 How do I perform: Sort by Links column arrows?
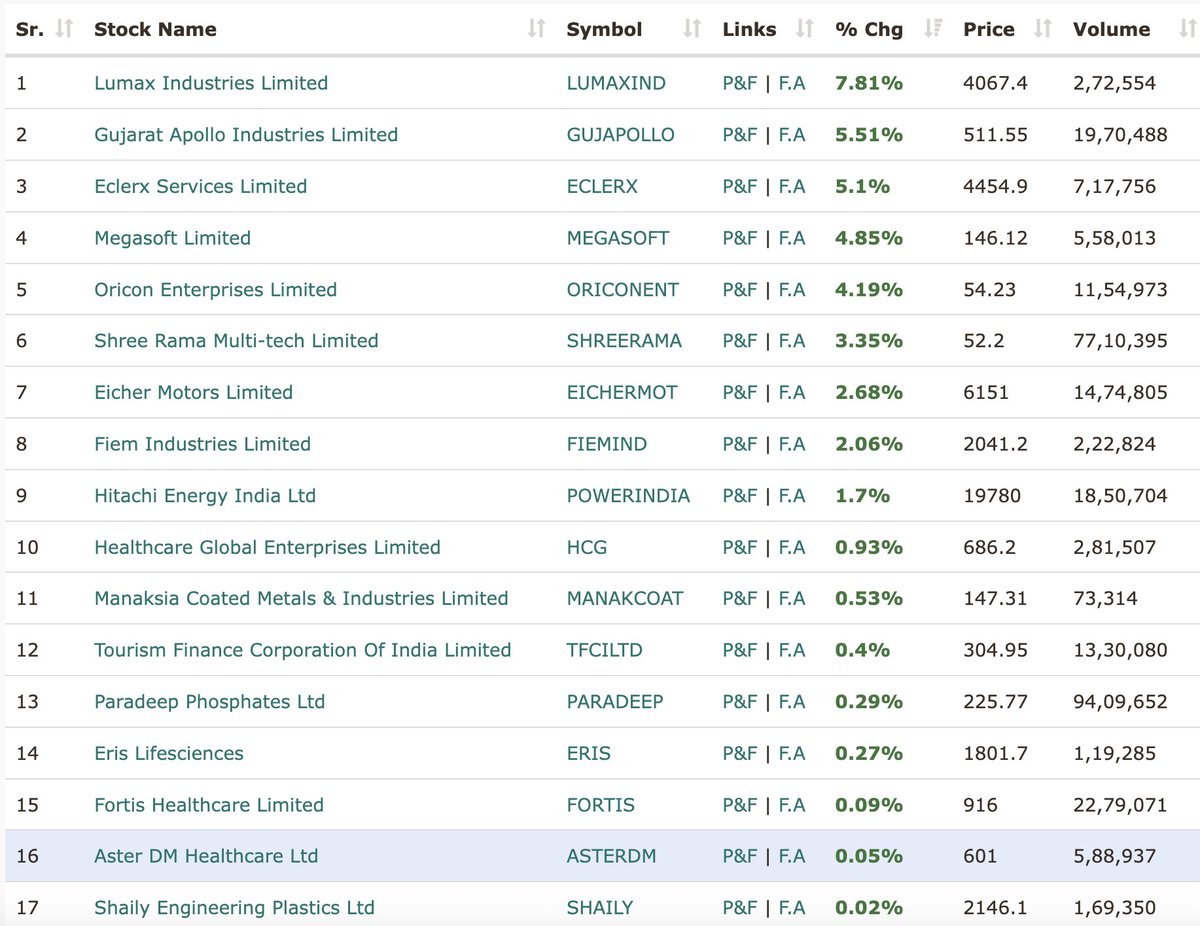[805, 30]
